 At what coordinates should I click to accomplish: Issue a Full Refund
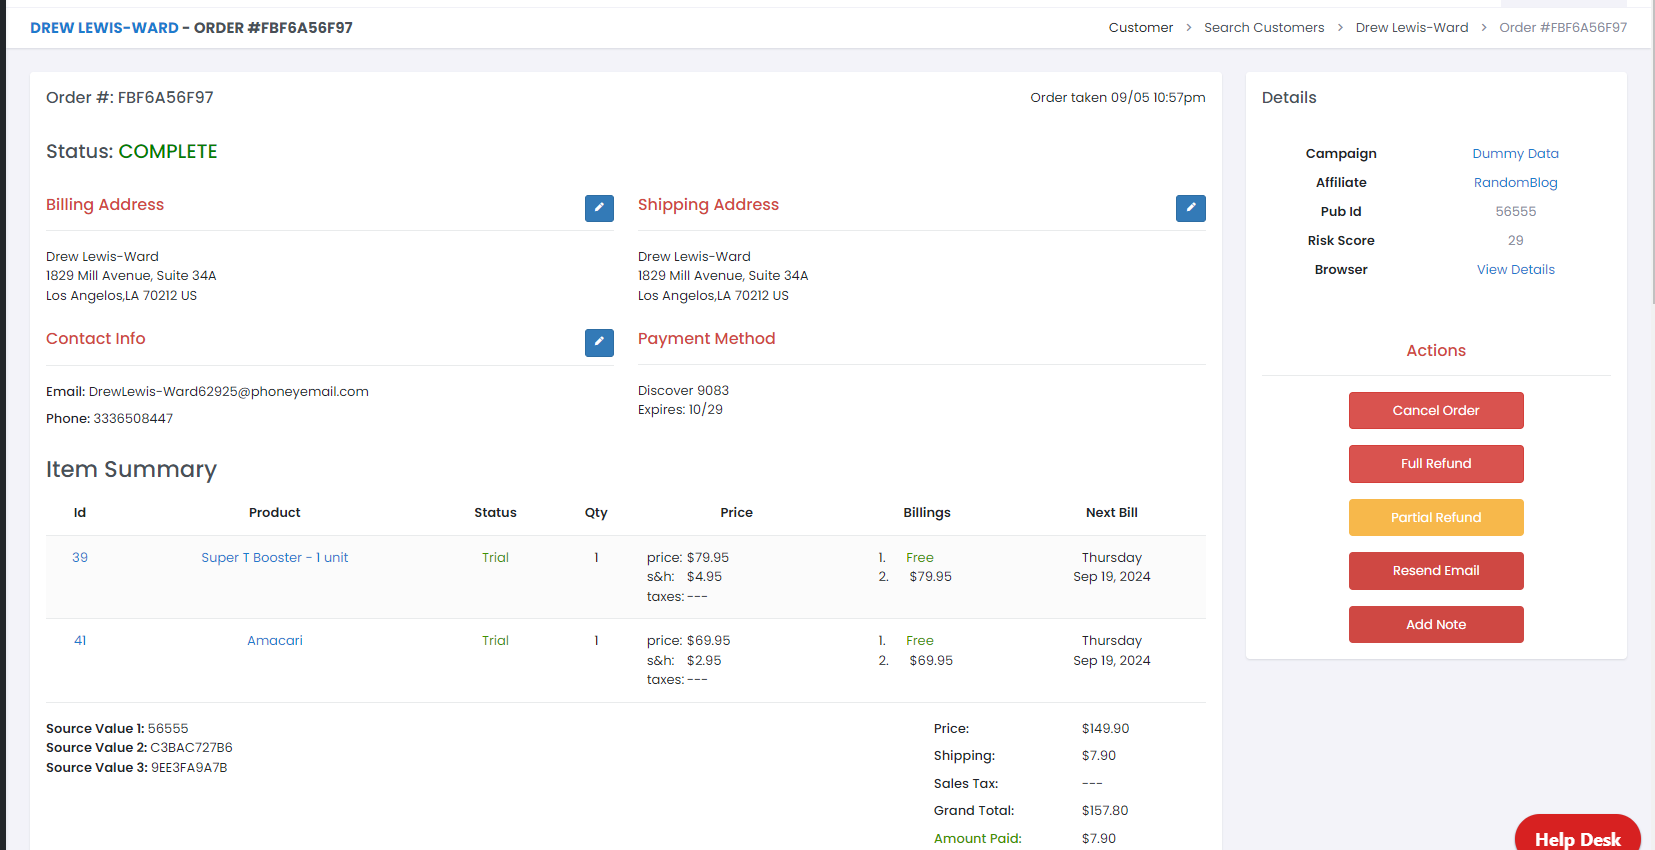pyautogui.click(x=1435, y=464)
